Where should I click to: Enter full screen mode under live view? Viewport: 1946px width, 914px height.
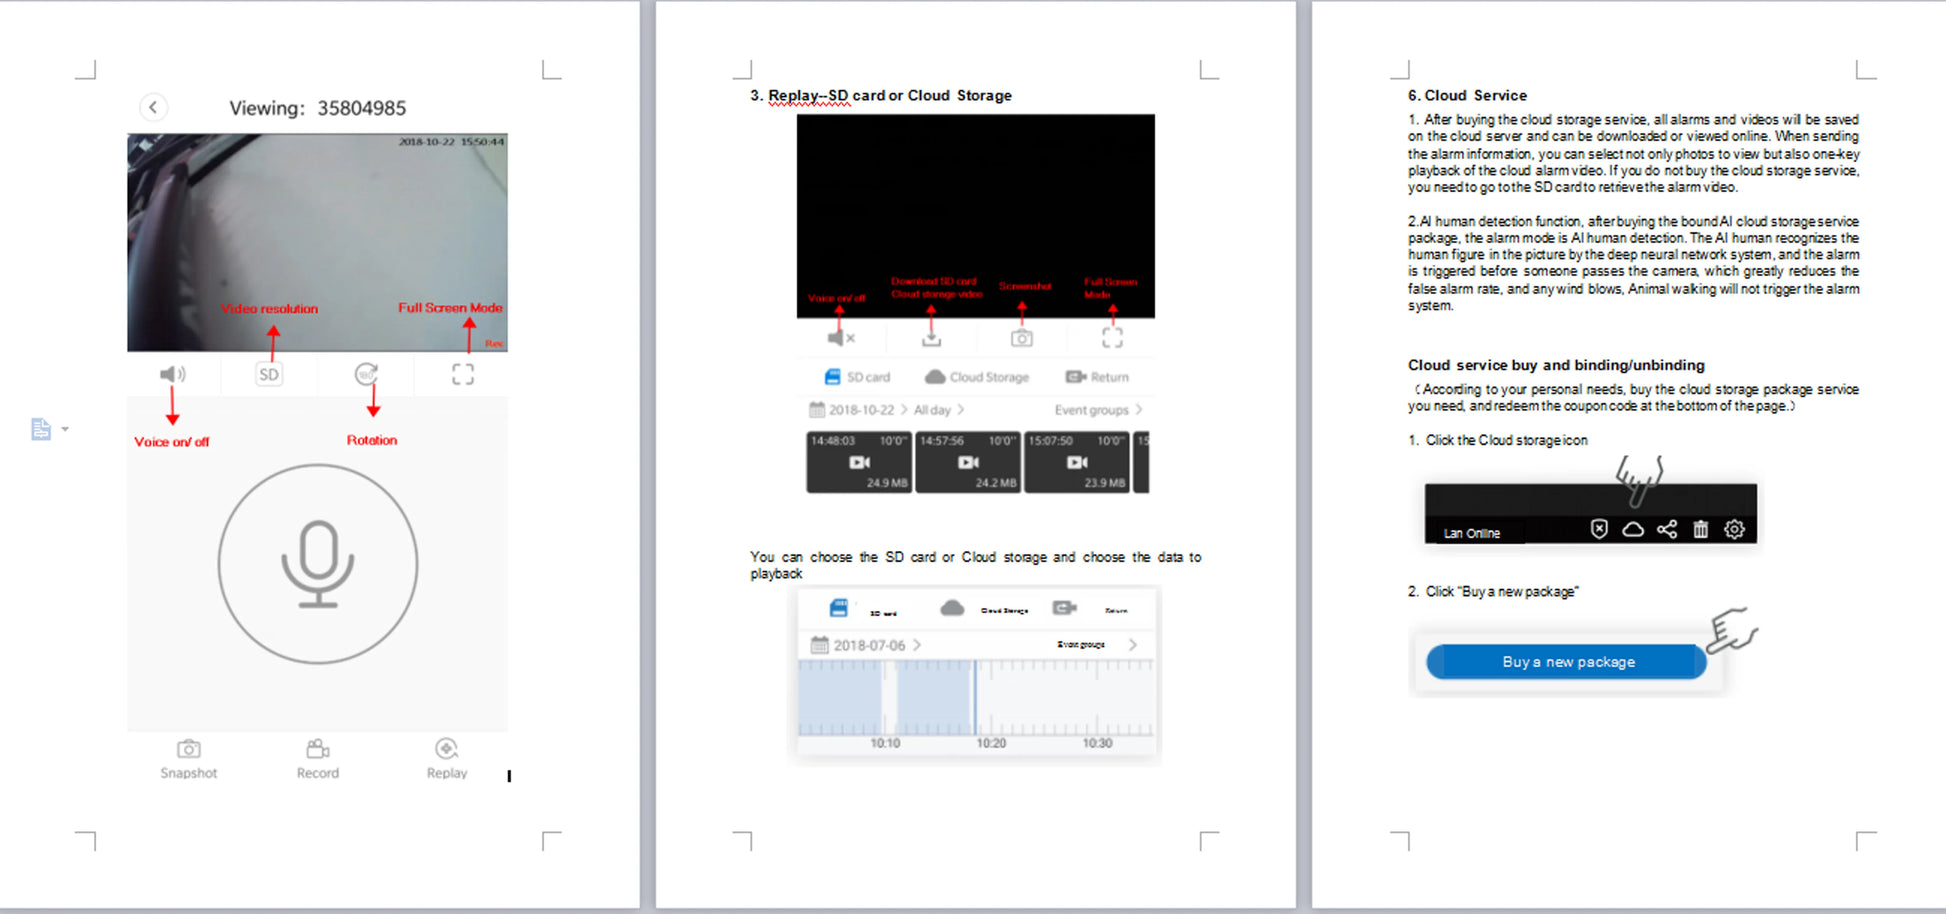462,374
